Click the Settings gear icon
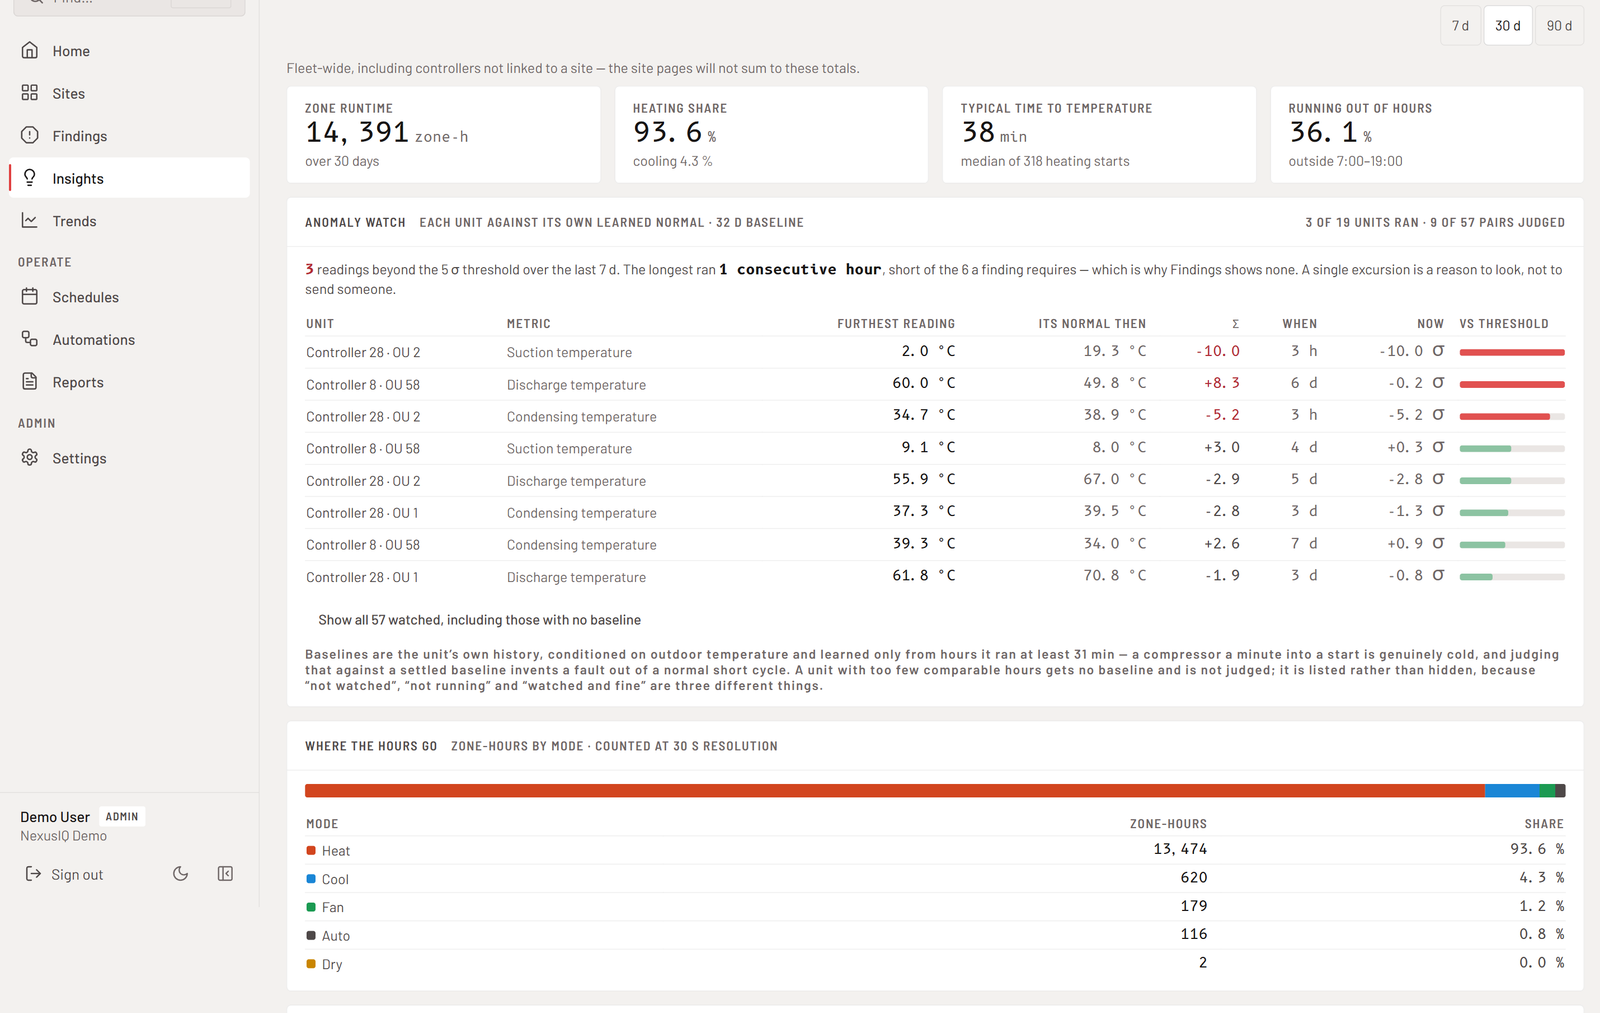 coord(30,457)
